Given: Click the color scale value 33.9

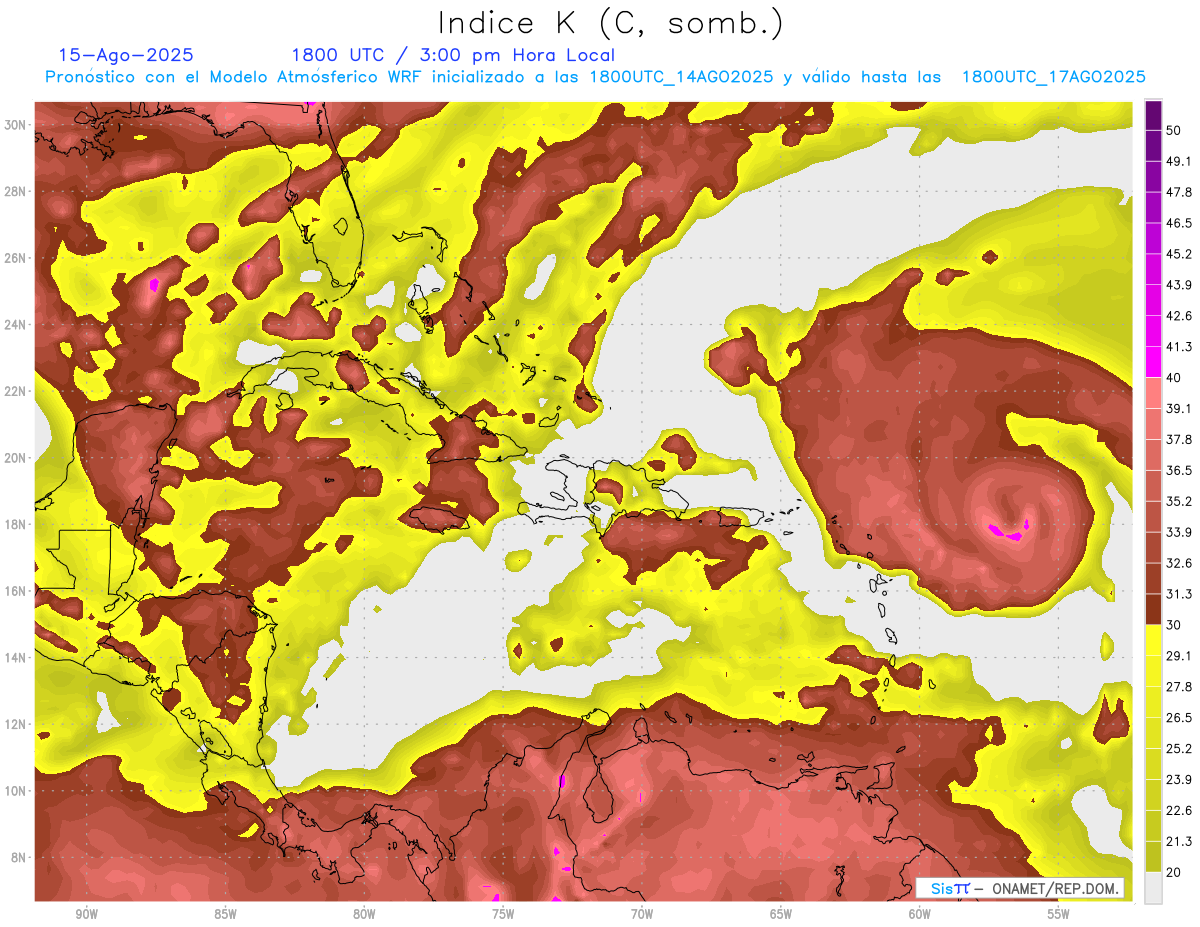Looking at the screenshot, I should tap(1179, 532).
